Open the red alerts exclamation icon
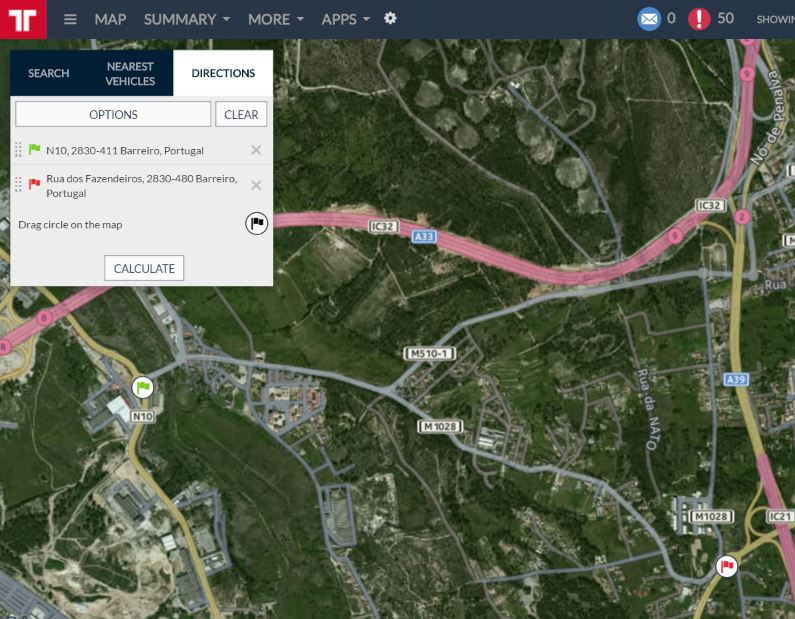Screen dimensions: 795x619 [699, 18]
